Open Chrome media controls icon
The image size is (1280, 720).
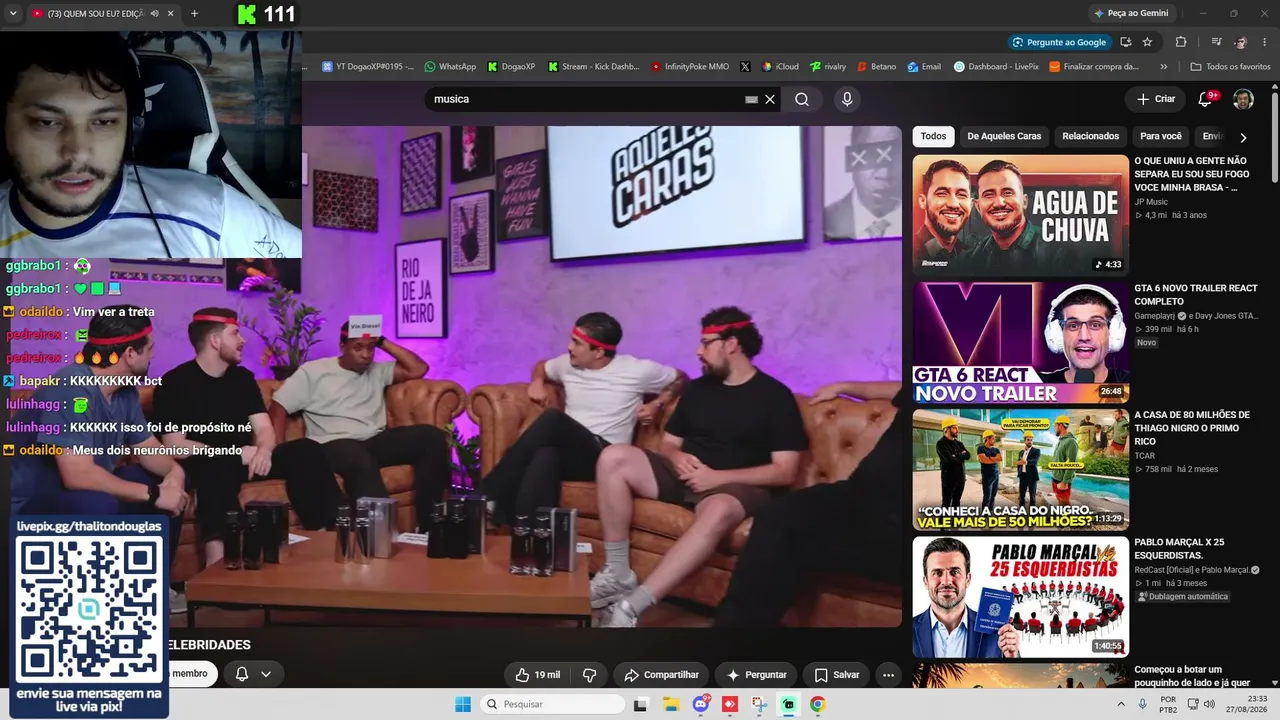1216,42
